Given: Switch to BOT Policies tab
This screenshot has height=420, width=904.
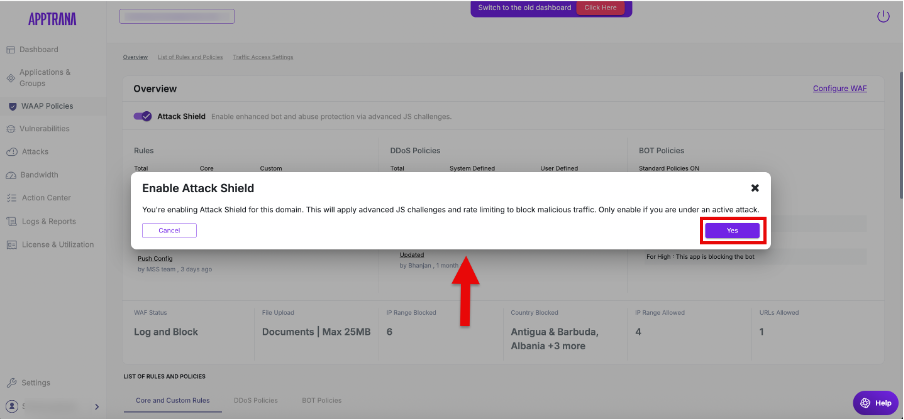Looking at the screenshot, I should tap(322, 400).
